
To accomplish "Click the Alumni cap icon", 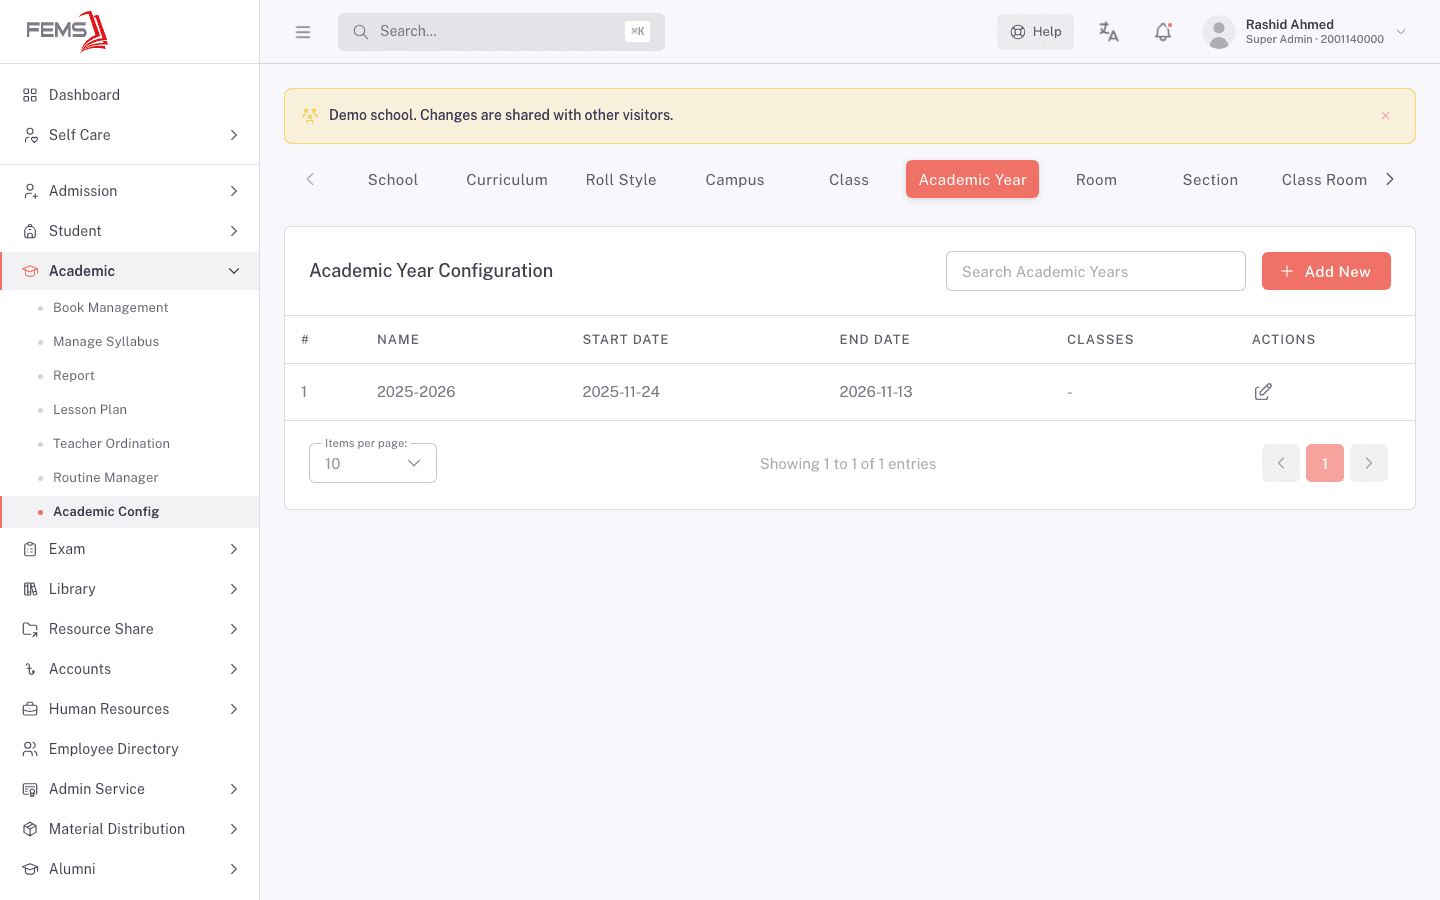I will pyautogui.click(x=30, y=869).
